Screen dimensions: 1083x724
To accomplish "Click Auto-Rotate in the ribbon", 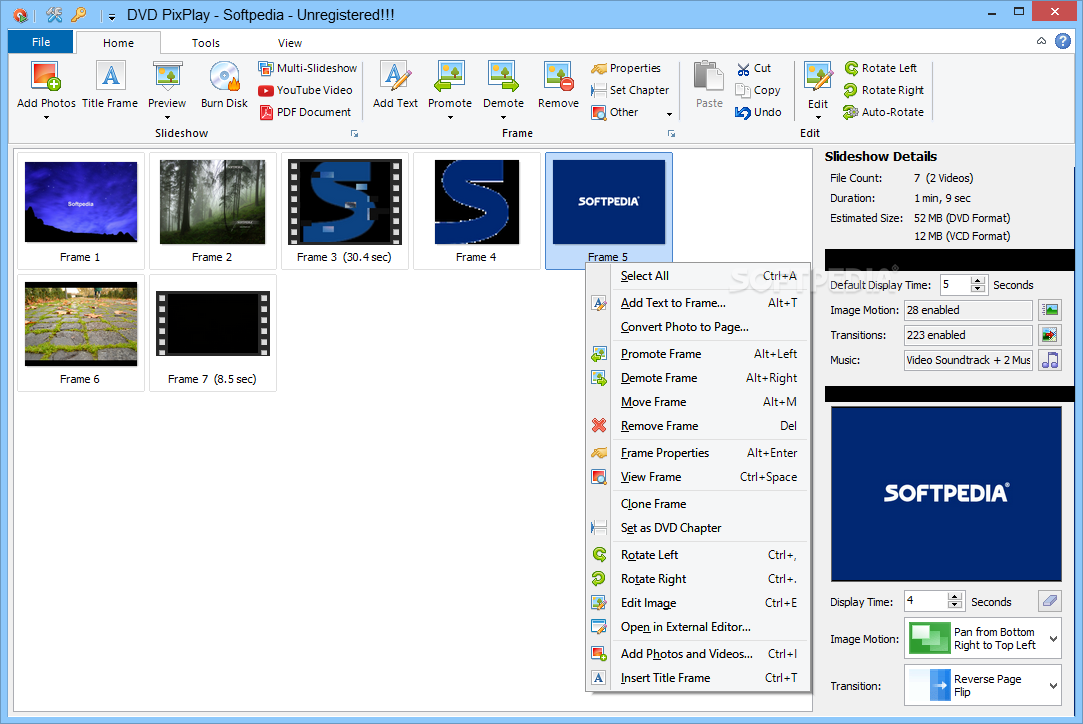I will 883,112.
